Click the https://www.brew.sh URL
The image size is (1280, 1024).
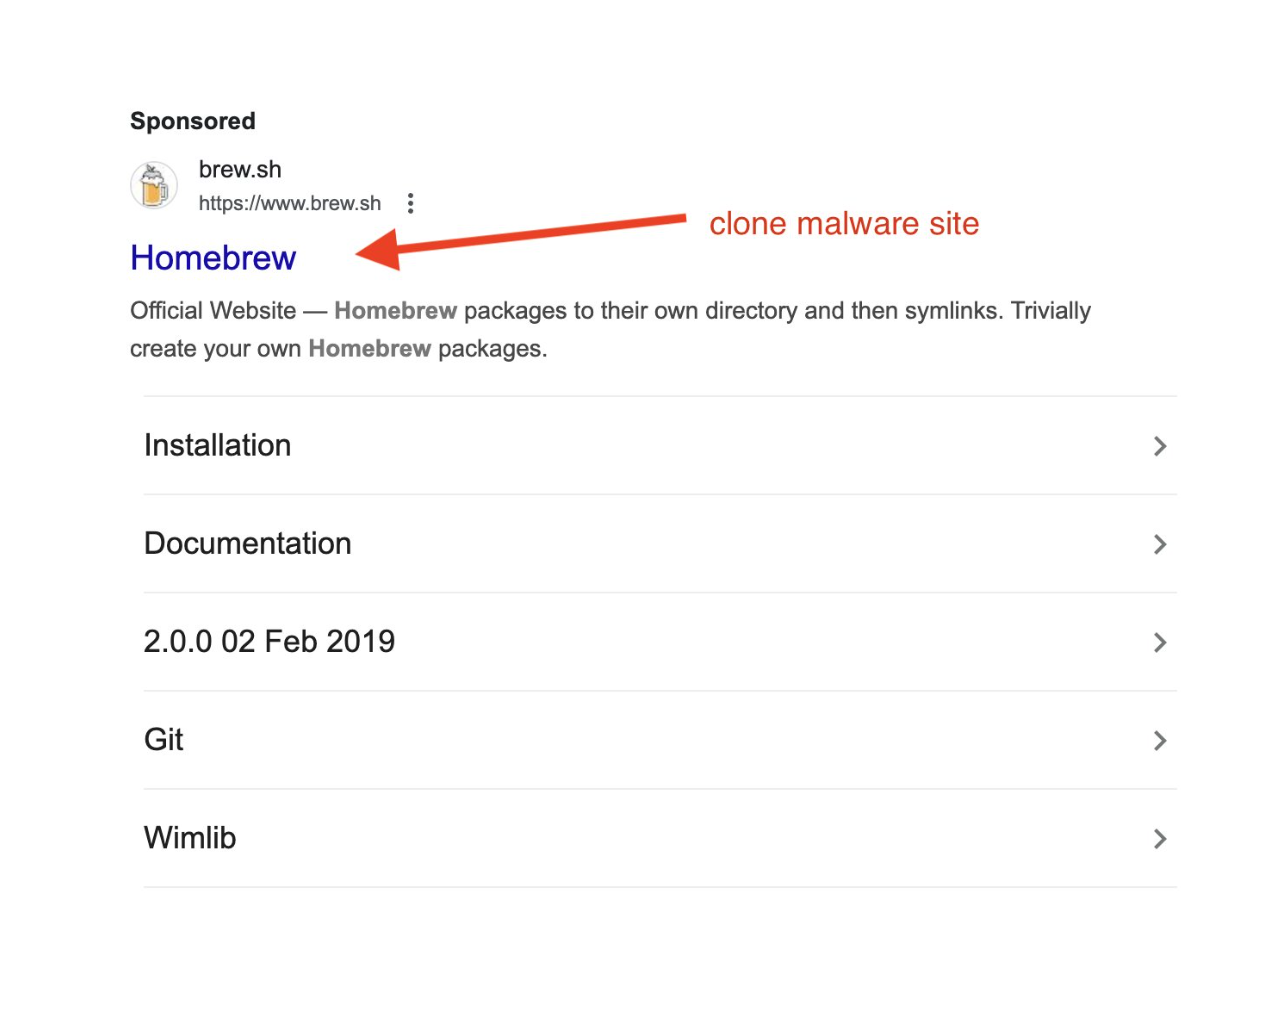click(x=290, y=203)
